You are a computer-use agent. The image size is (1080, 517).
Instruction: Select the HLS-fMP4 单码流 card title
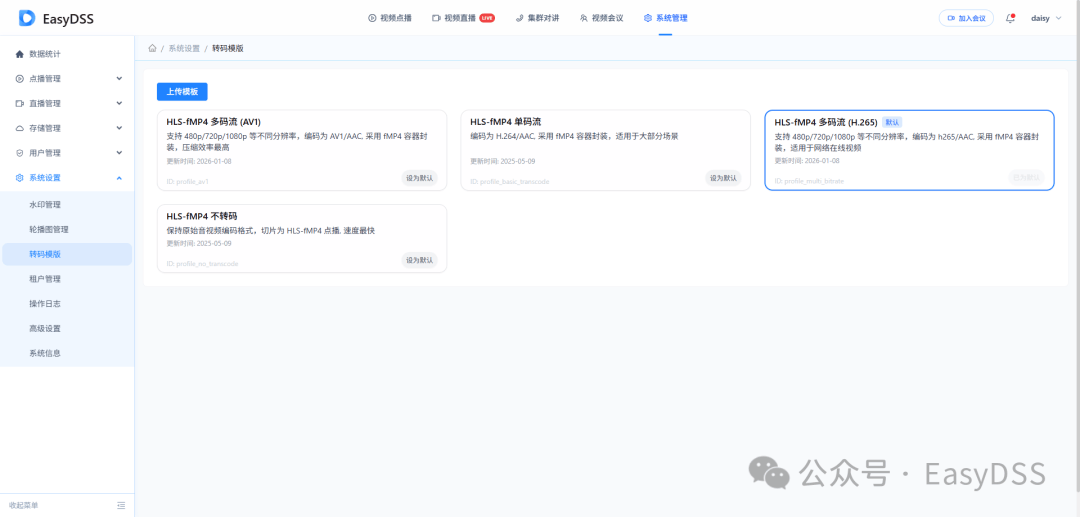[x=506, y=122]
